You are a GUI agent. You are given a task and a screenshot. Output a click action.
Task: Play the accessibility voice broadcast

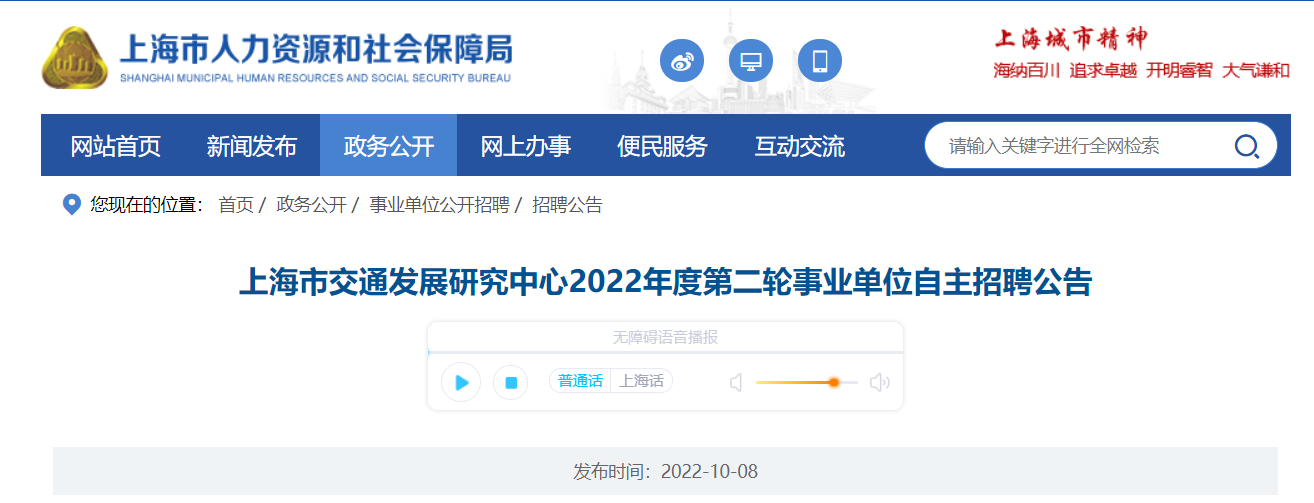[x=461, y=382]
